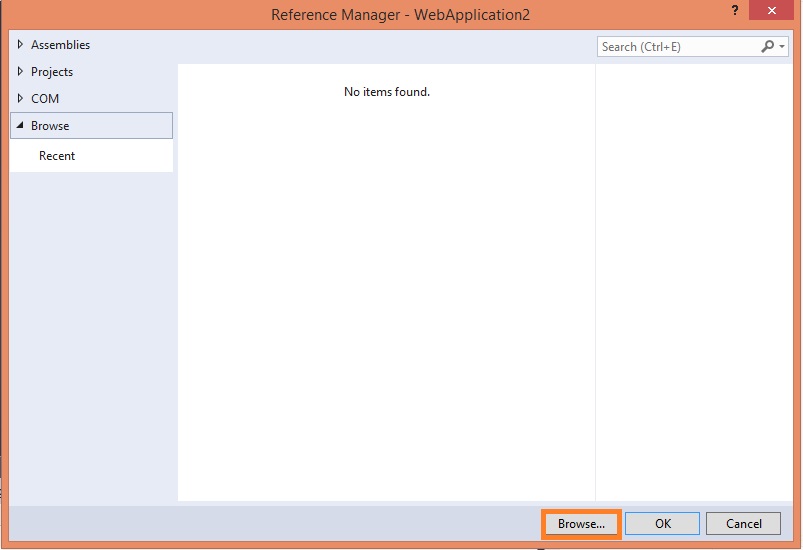Confirm with the OK button

662,523
